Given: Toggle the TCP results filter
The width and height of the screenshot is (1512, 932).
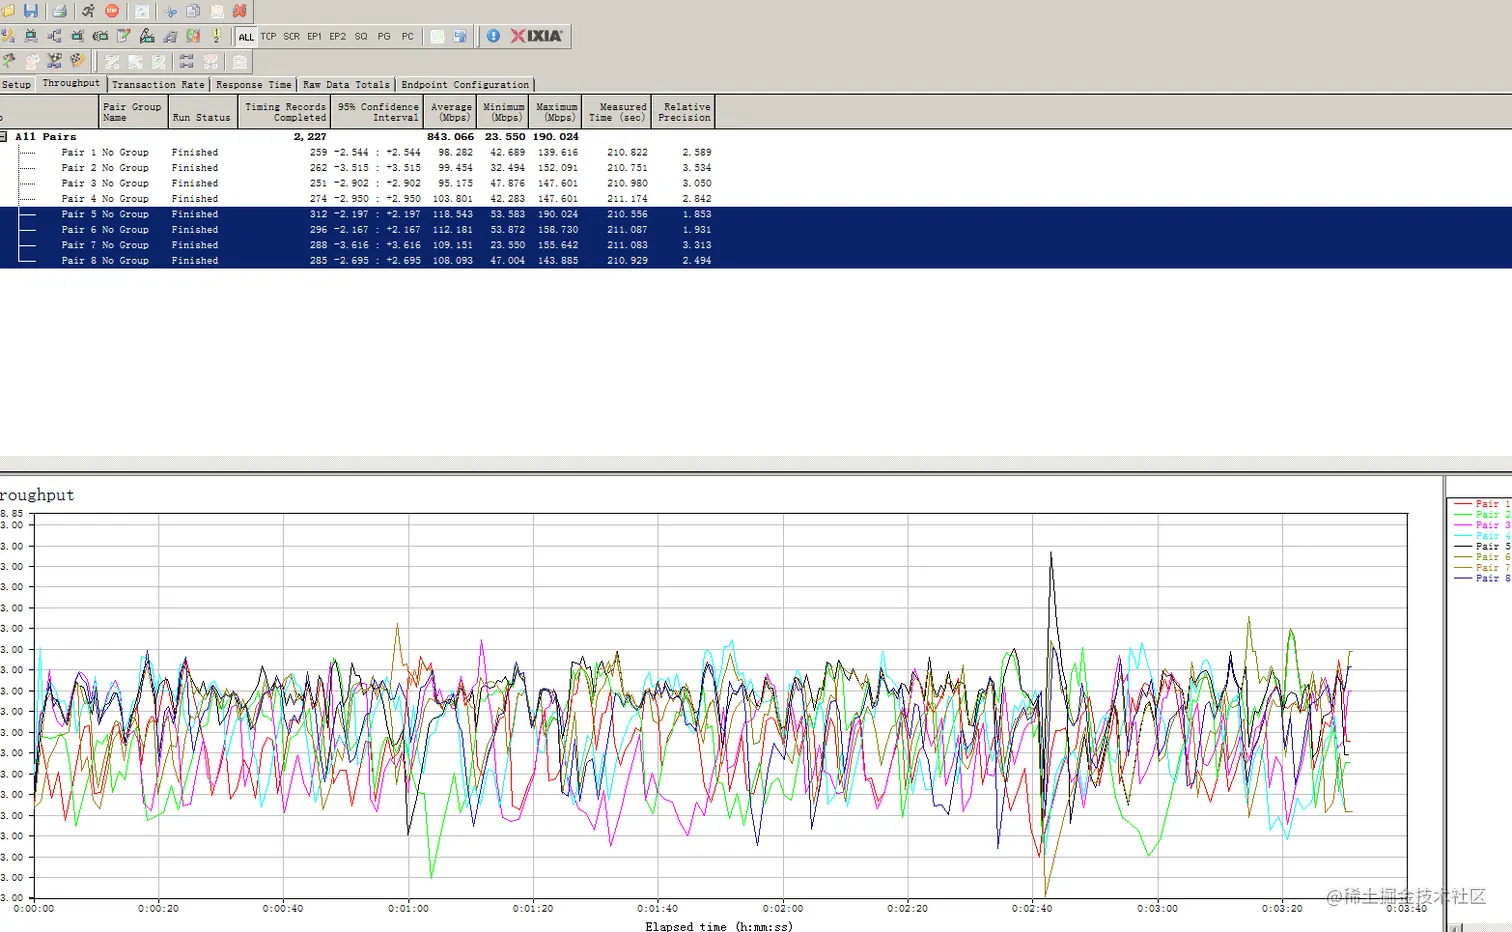Looking at the screenshot, I should point(268,36).
